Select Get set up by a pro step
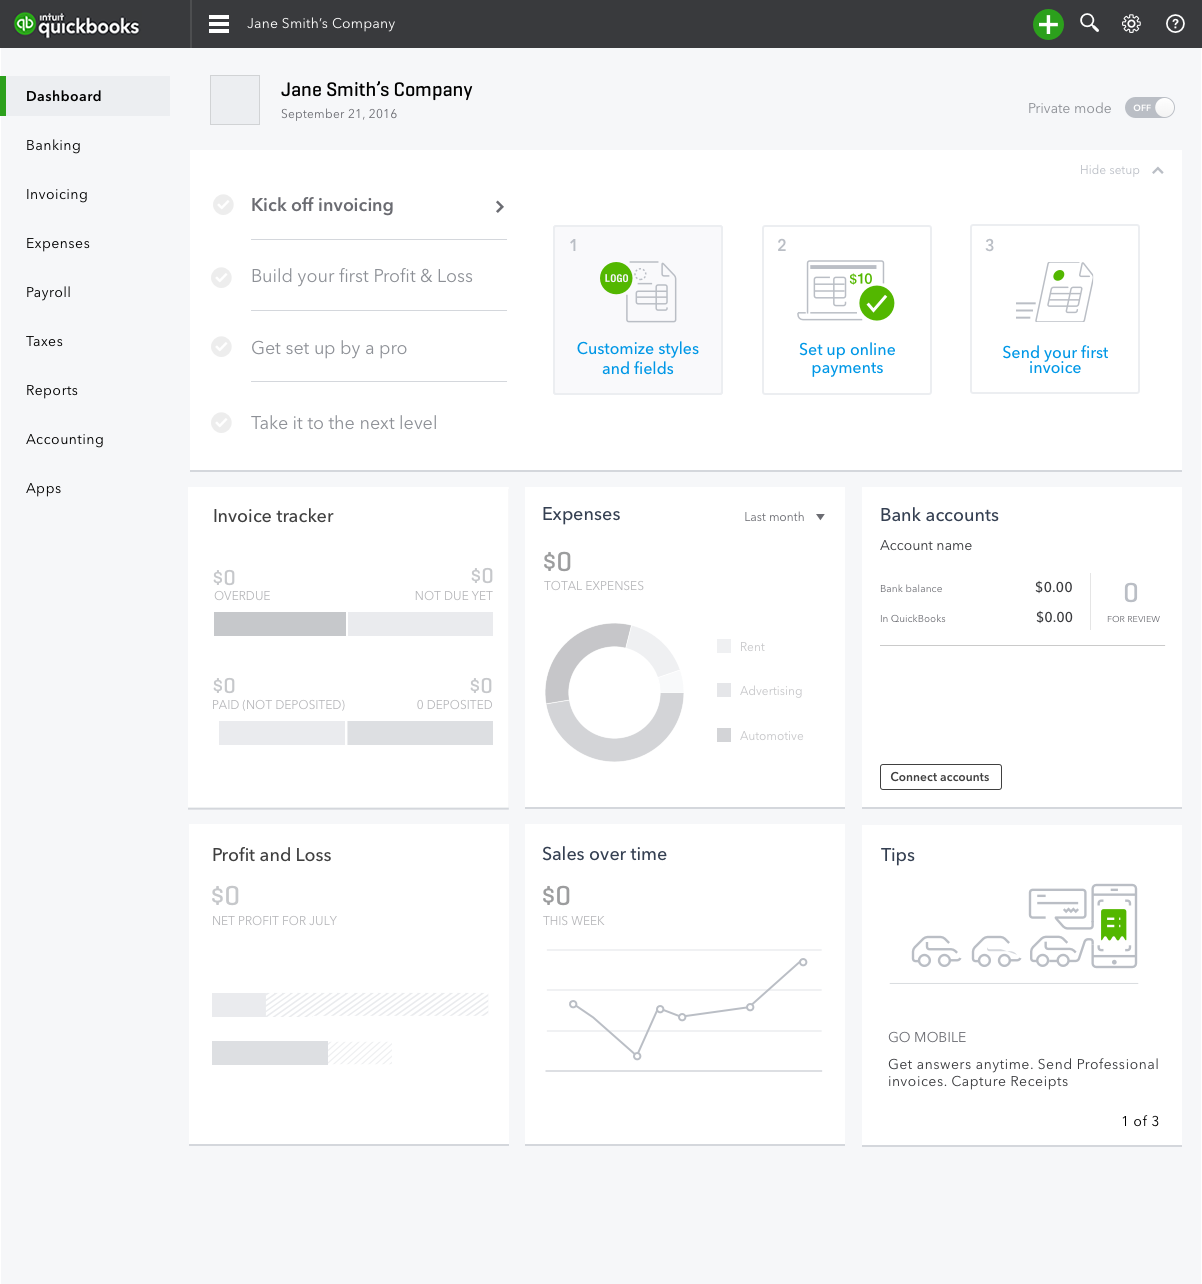 (329, 348)
